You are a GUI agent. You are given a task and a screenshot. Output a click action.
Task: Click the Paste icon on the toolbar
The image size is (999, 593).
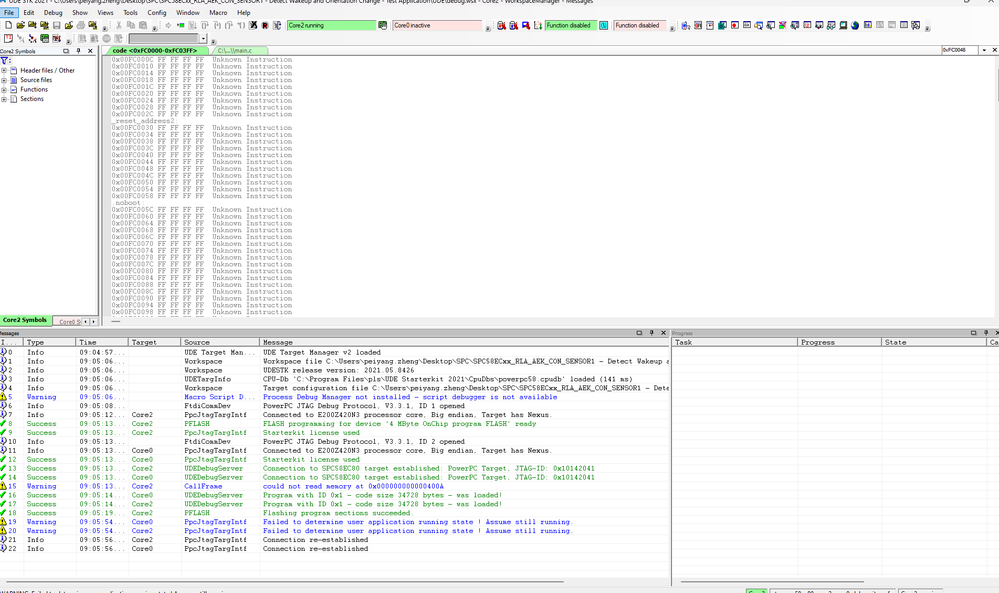[141, 25]
